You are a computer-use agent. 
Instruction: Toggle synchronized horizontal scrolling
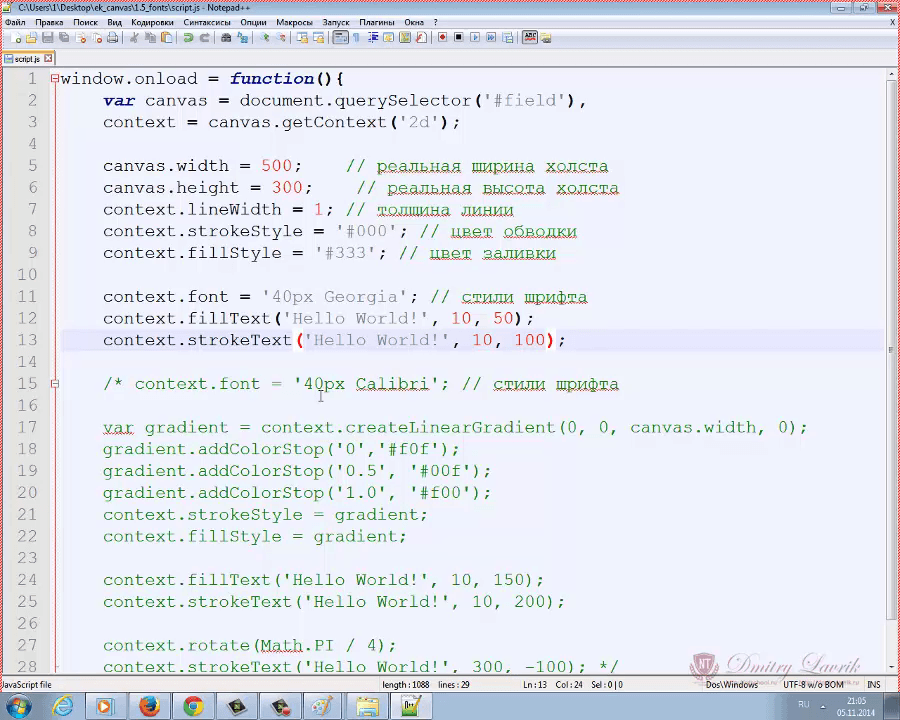[319, 38]
